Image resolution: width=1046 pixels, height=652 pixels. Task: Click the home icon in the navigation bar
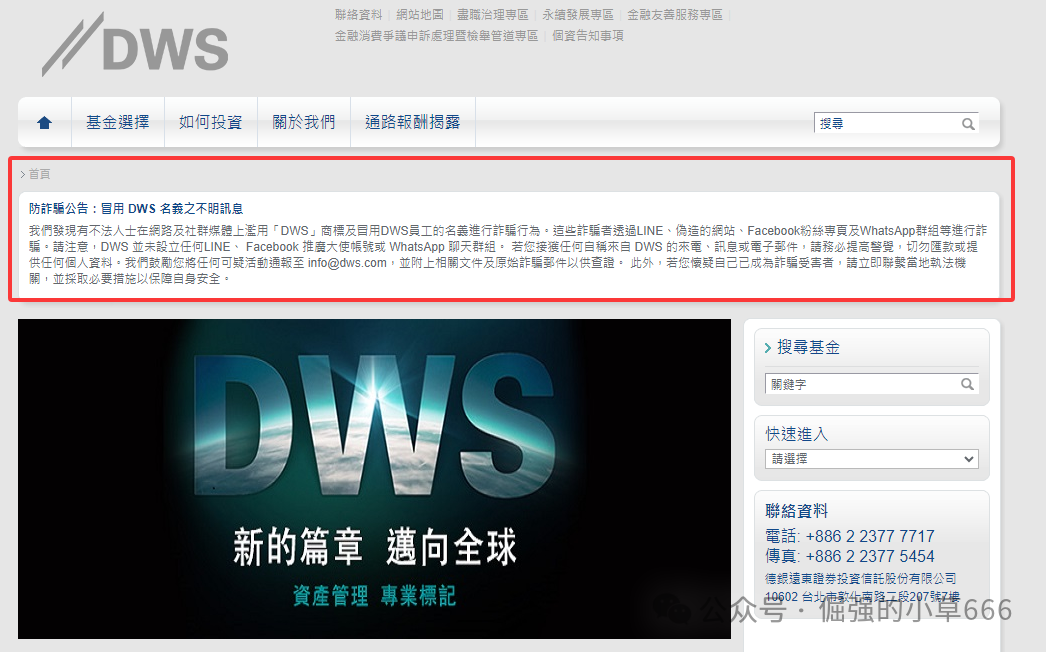44,122
